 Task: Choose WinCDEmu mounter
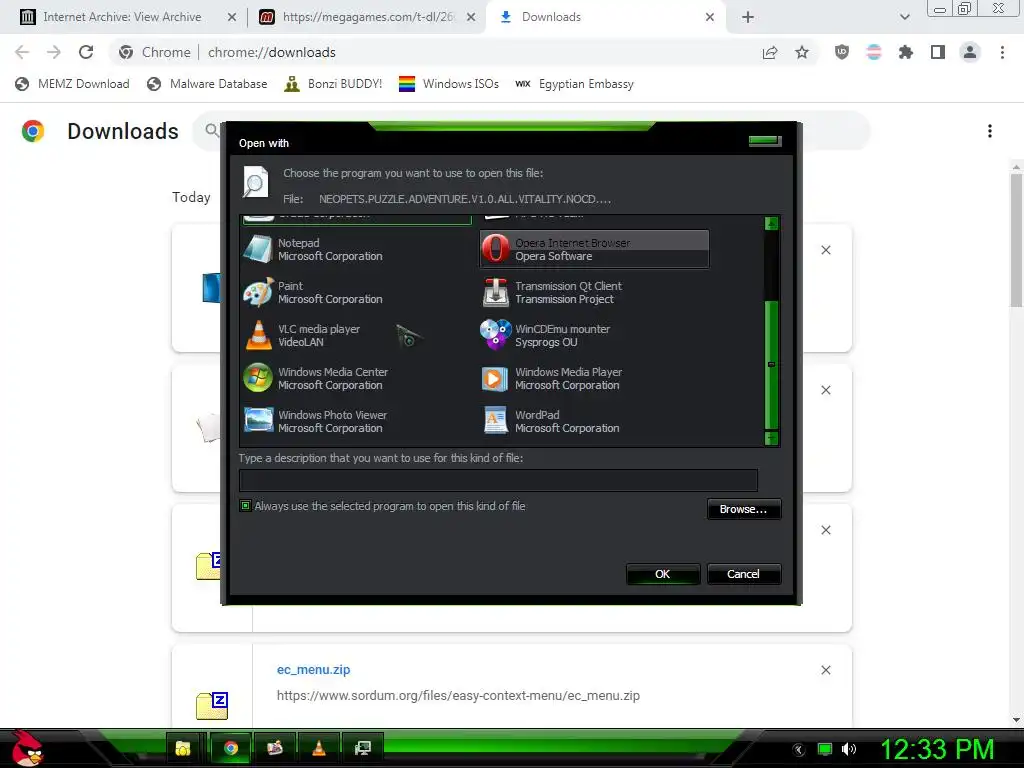[594, 335]
